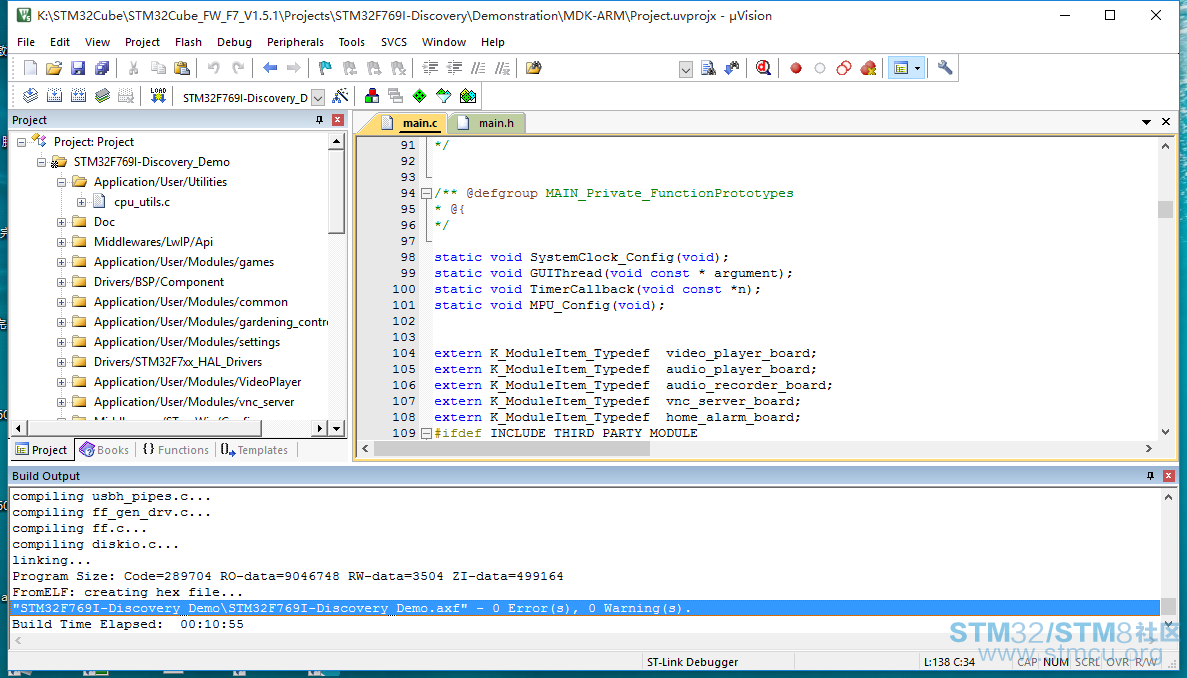
Task: Open the File menu
Action: click(x=26, y=42)
